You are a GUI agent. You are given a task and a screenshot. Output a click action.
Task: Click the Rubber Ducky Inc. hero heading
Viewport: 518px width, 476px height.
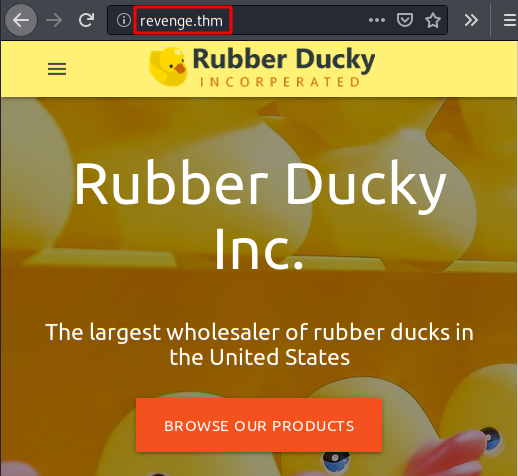[x=259, y=214]
